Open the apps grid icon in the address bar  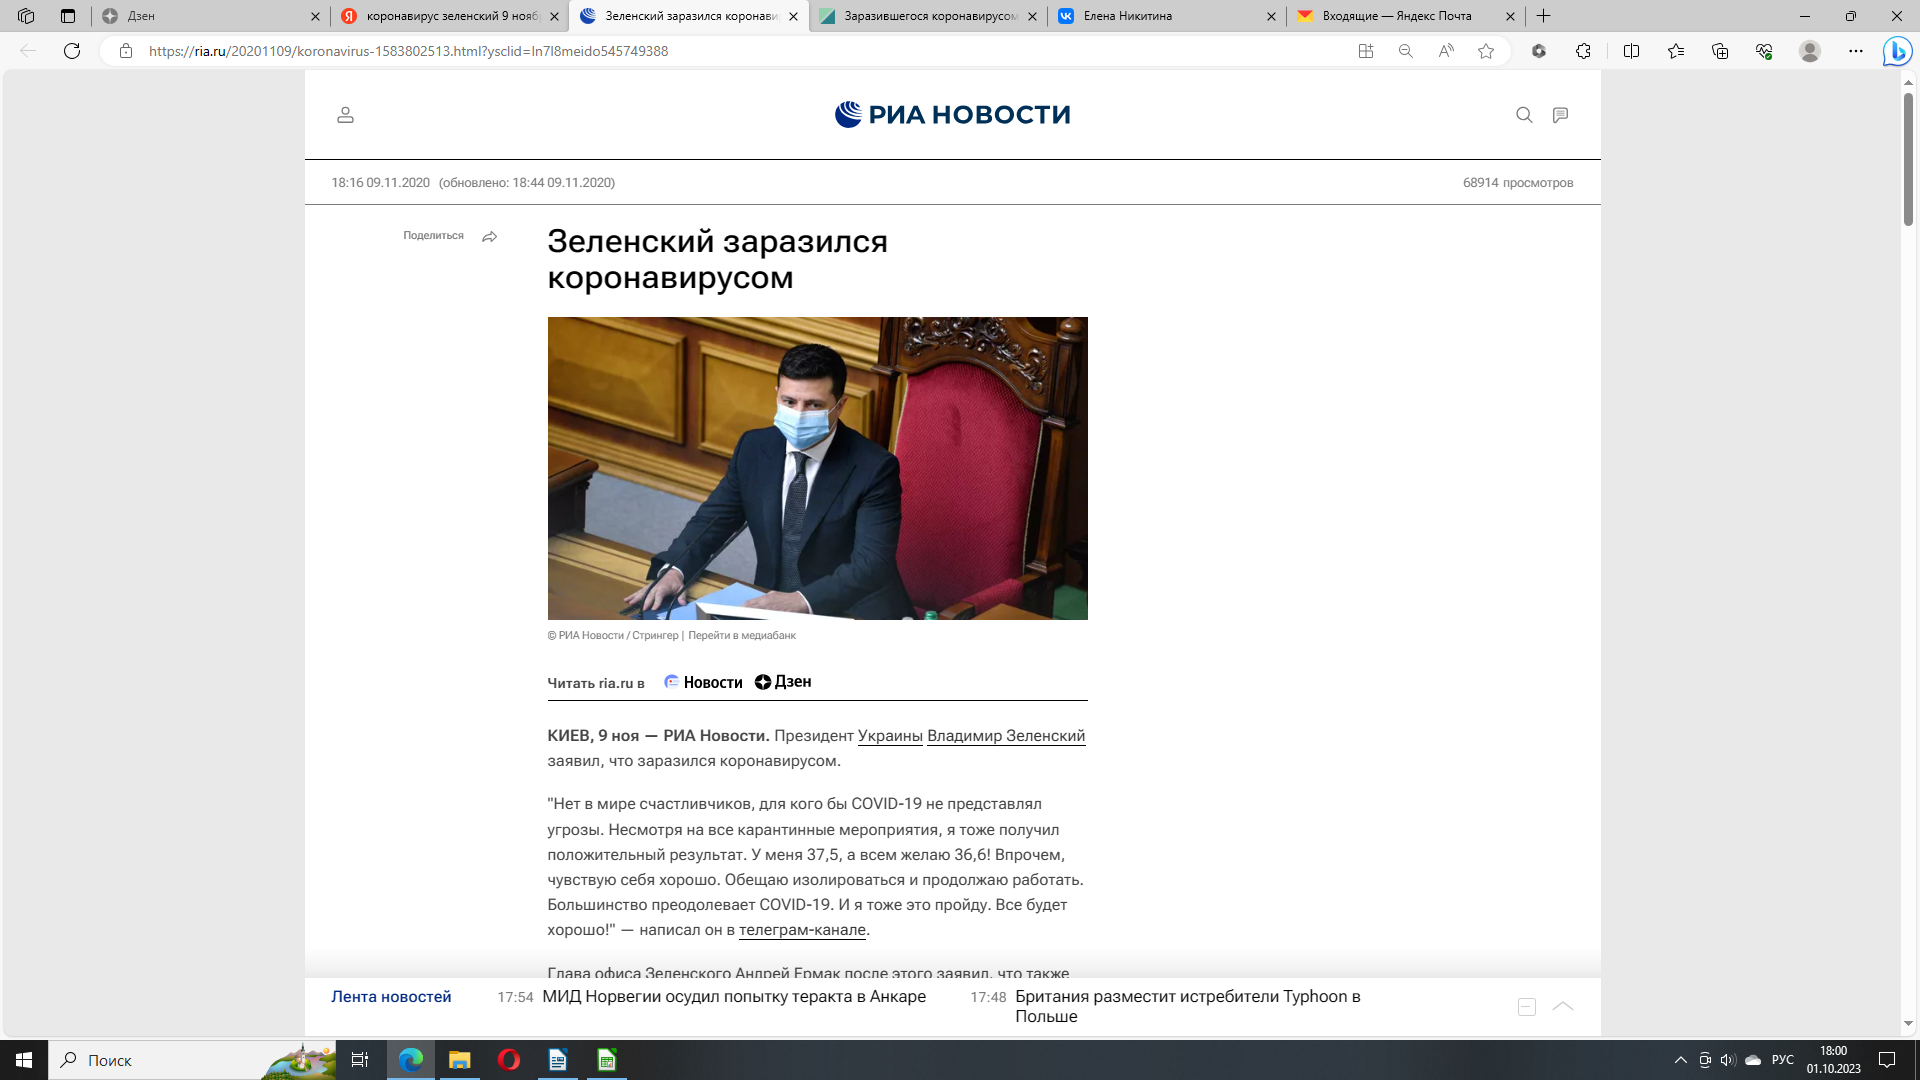[x=1366, y=51]
